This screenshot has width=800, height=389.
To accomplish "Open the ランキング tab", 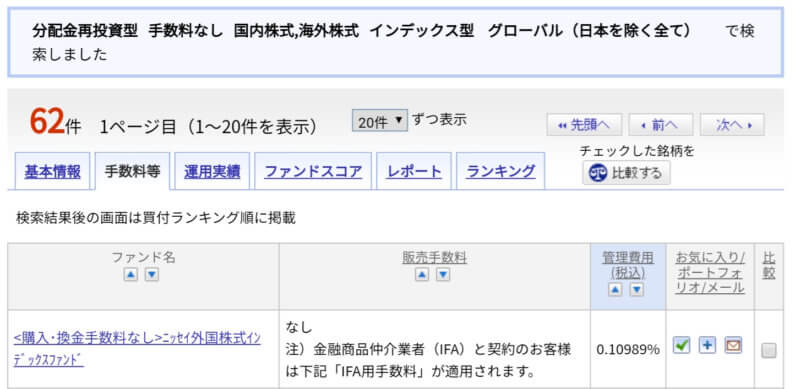I will [x=501, y=172].
